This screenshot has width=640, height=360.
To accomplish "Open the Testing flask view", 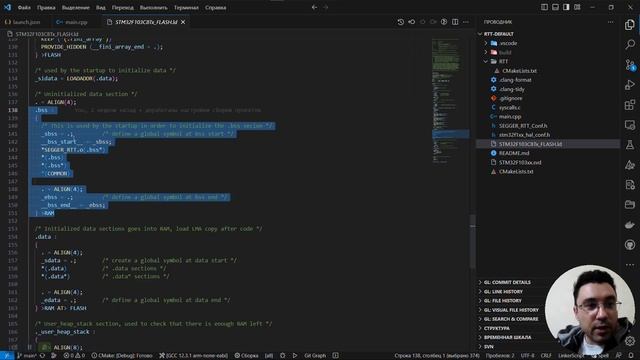I will 630,145.
